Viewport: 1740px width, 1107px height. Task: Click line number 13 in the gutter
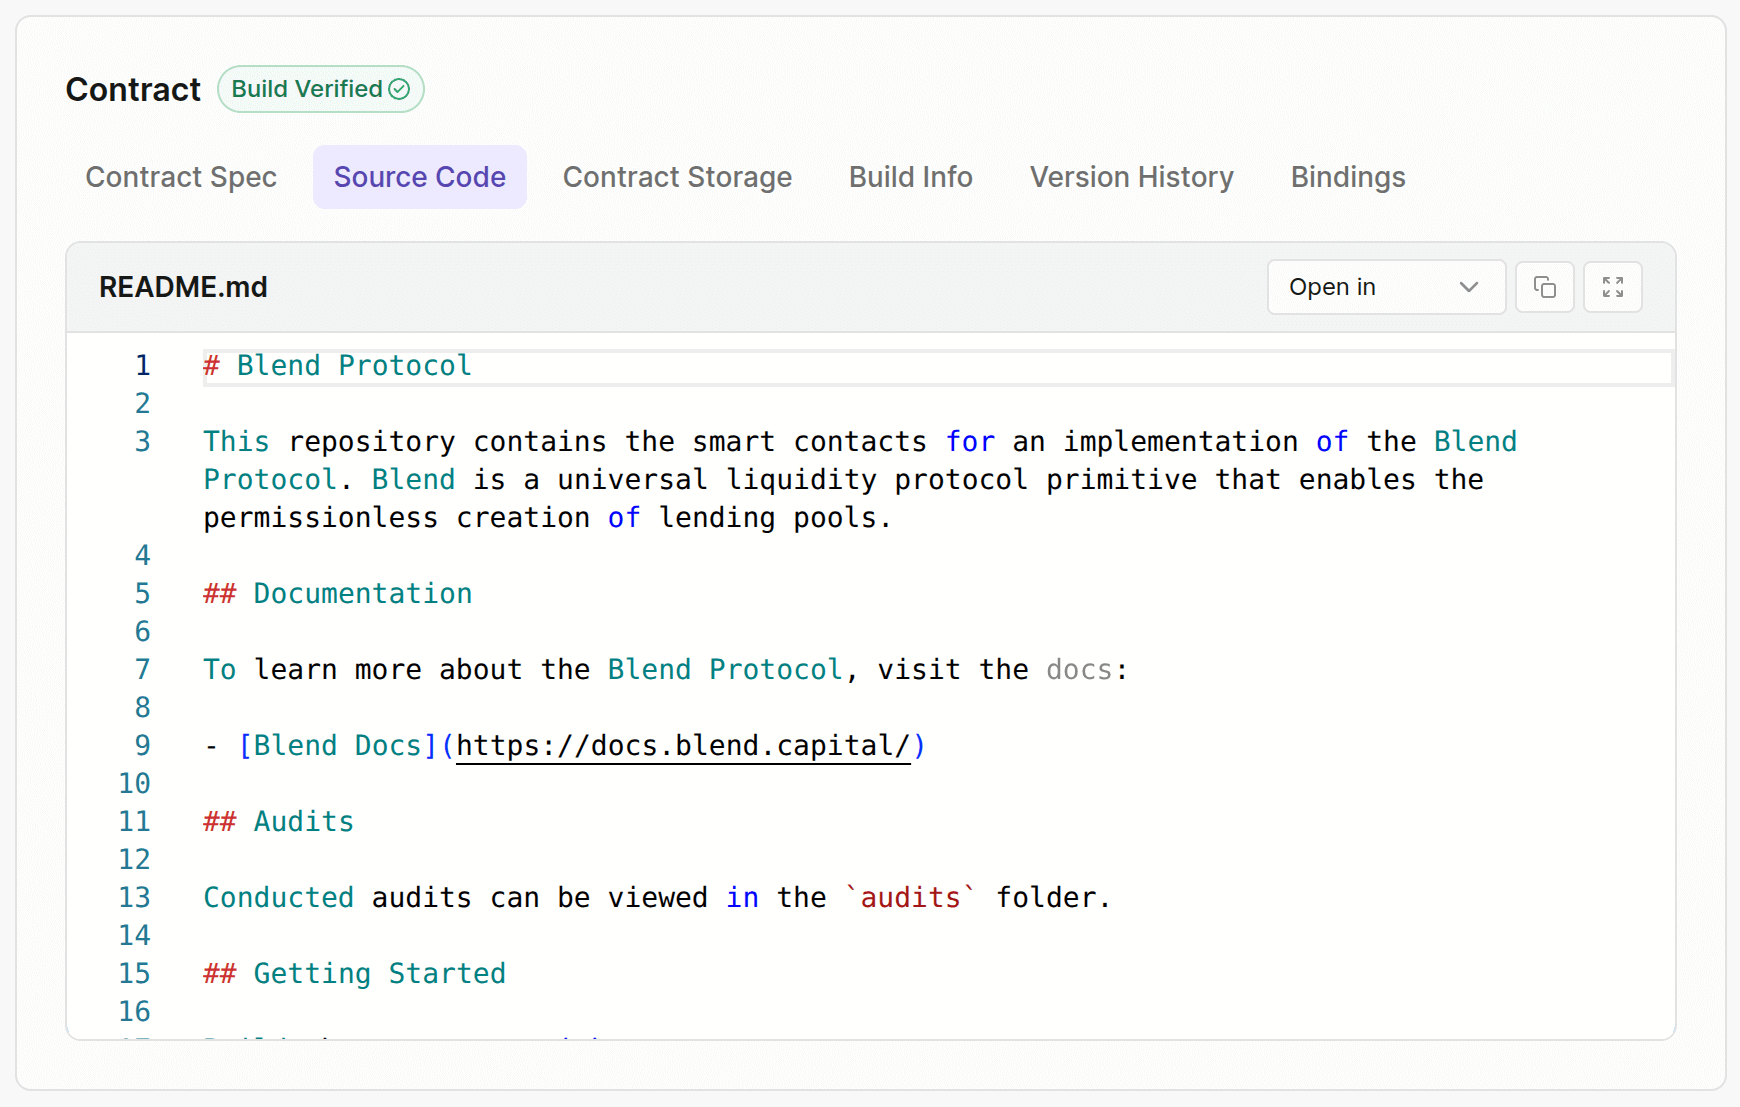135,897
